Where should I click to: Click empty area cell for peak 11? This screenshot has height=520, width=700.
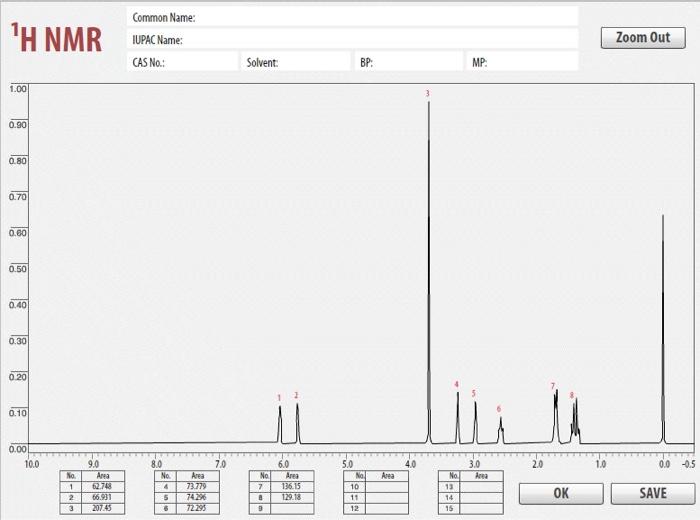[387, 497]
